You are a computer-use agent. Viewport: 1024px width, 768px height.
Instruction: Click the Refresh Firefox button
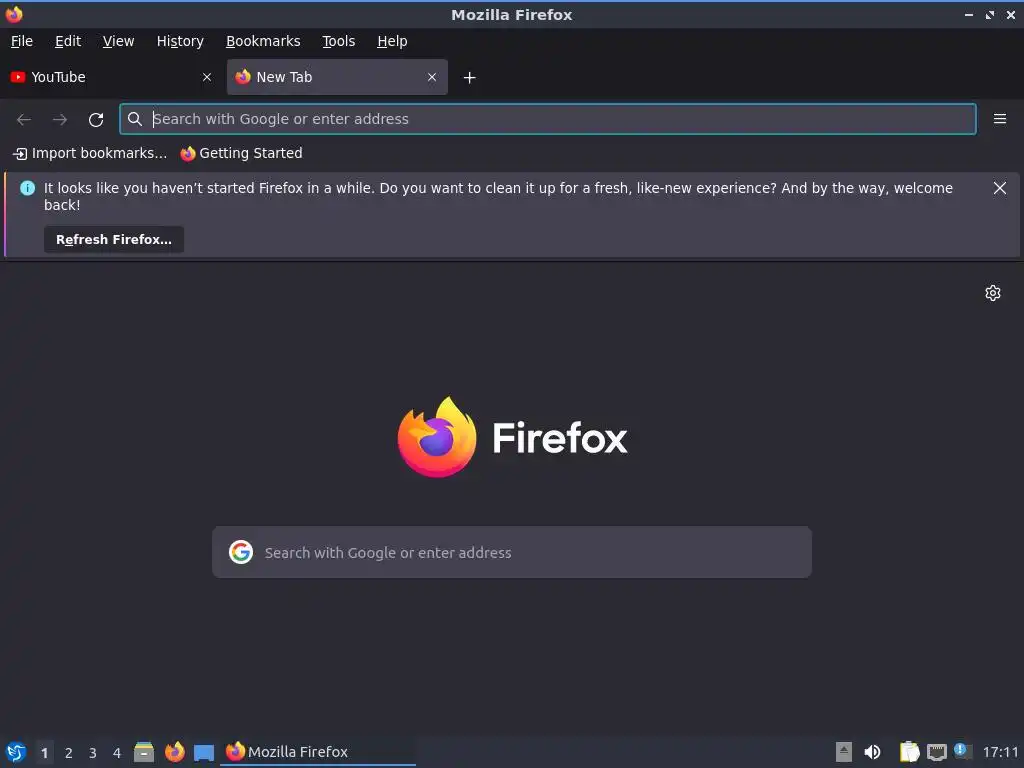coord(114,240)
